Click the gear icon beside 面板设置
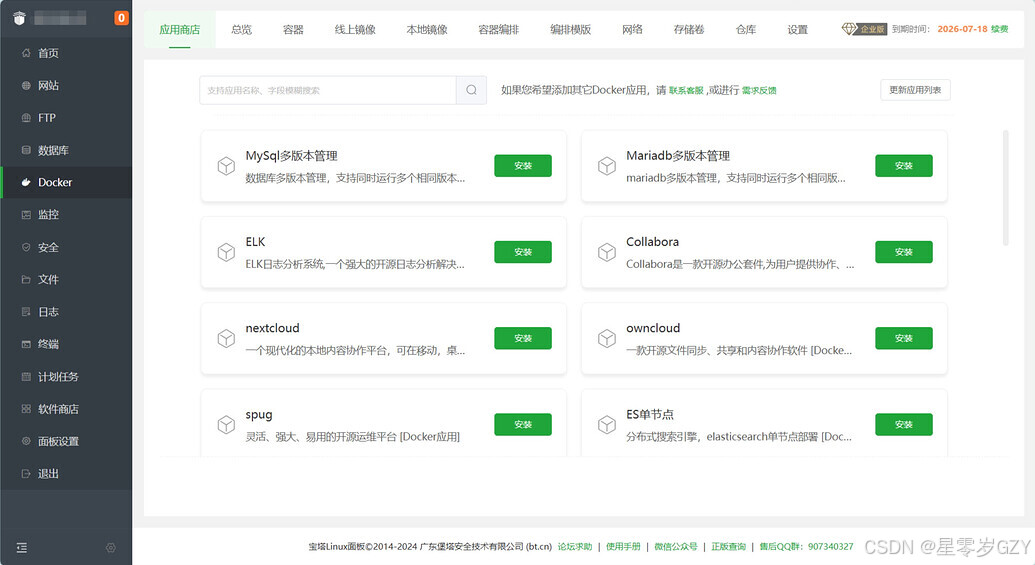 coord(26,441)
